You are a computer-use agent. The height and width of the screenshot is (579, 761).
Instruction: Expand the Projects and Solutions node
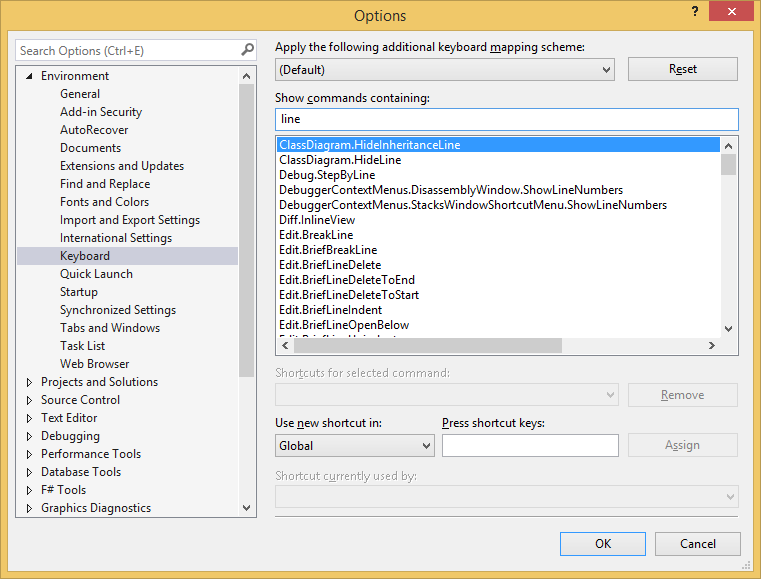[x=29, y=382]
